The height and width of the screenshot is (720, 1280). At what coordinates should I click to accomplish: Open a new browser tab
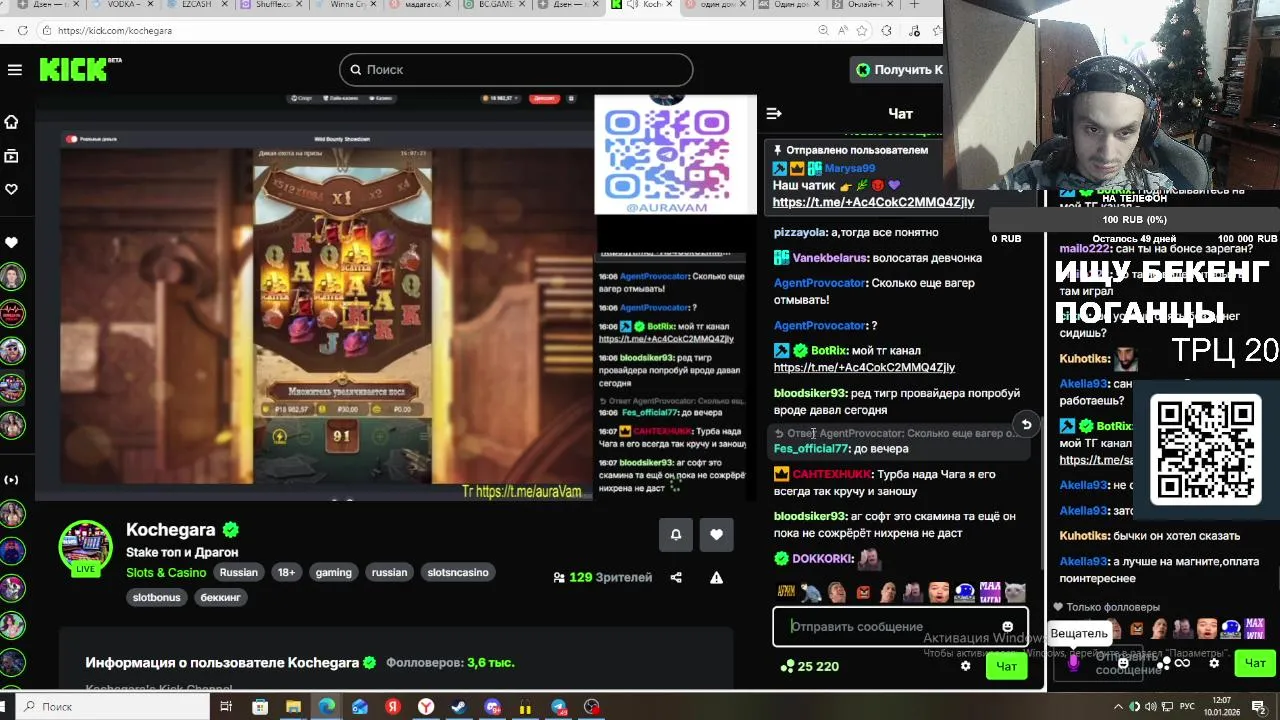[914, 5]
